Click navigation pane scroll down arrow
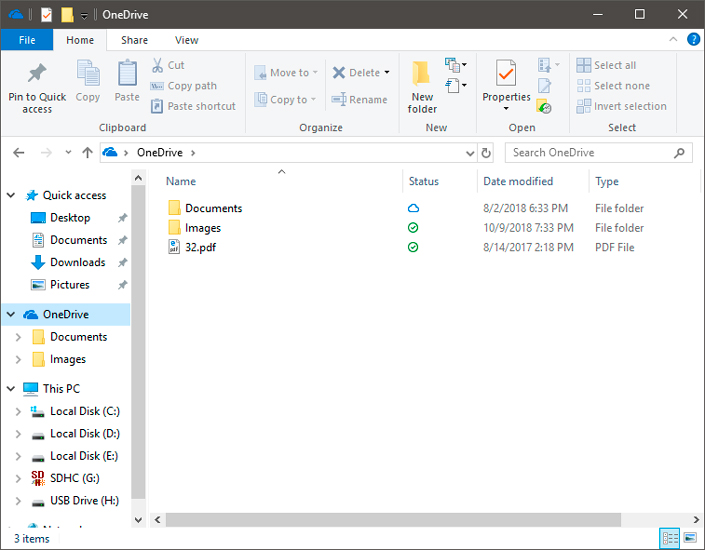Viewport: 705px width, 550px height. [138, 520]
